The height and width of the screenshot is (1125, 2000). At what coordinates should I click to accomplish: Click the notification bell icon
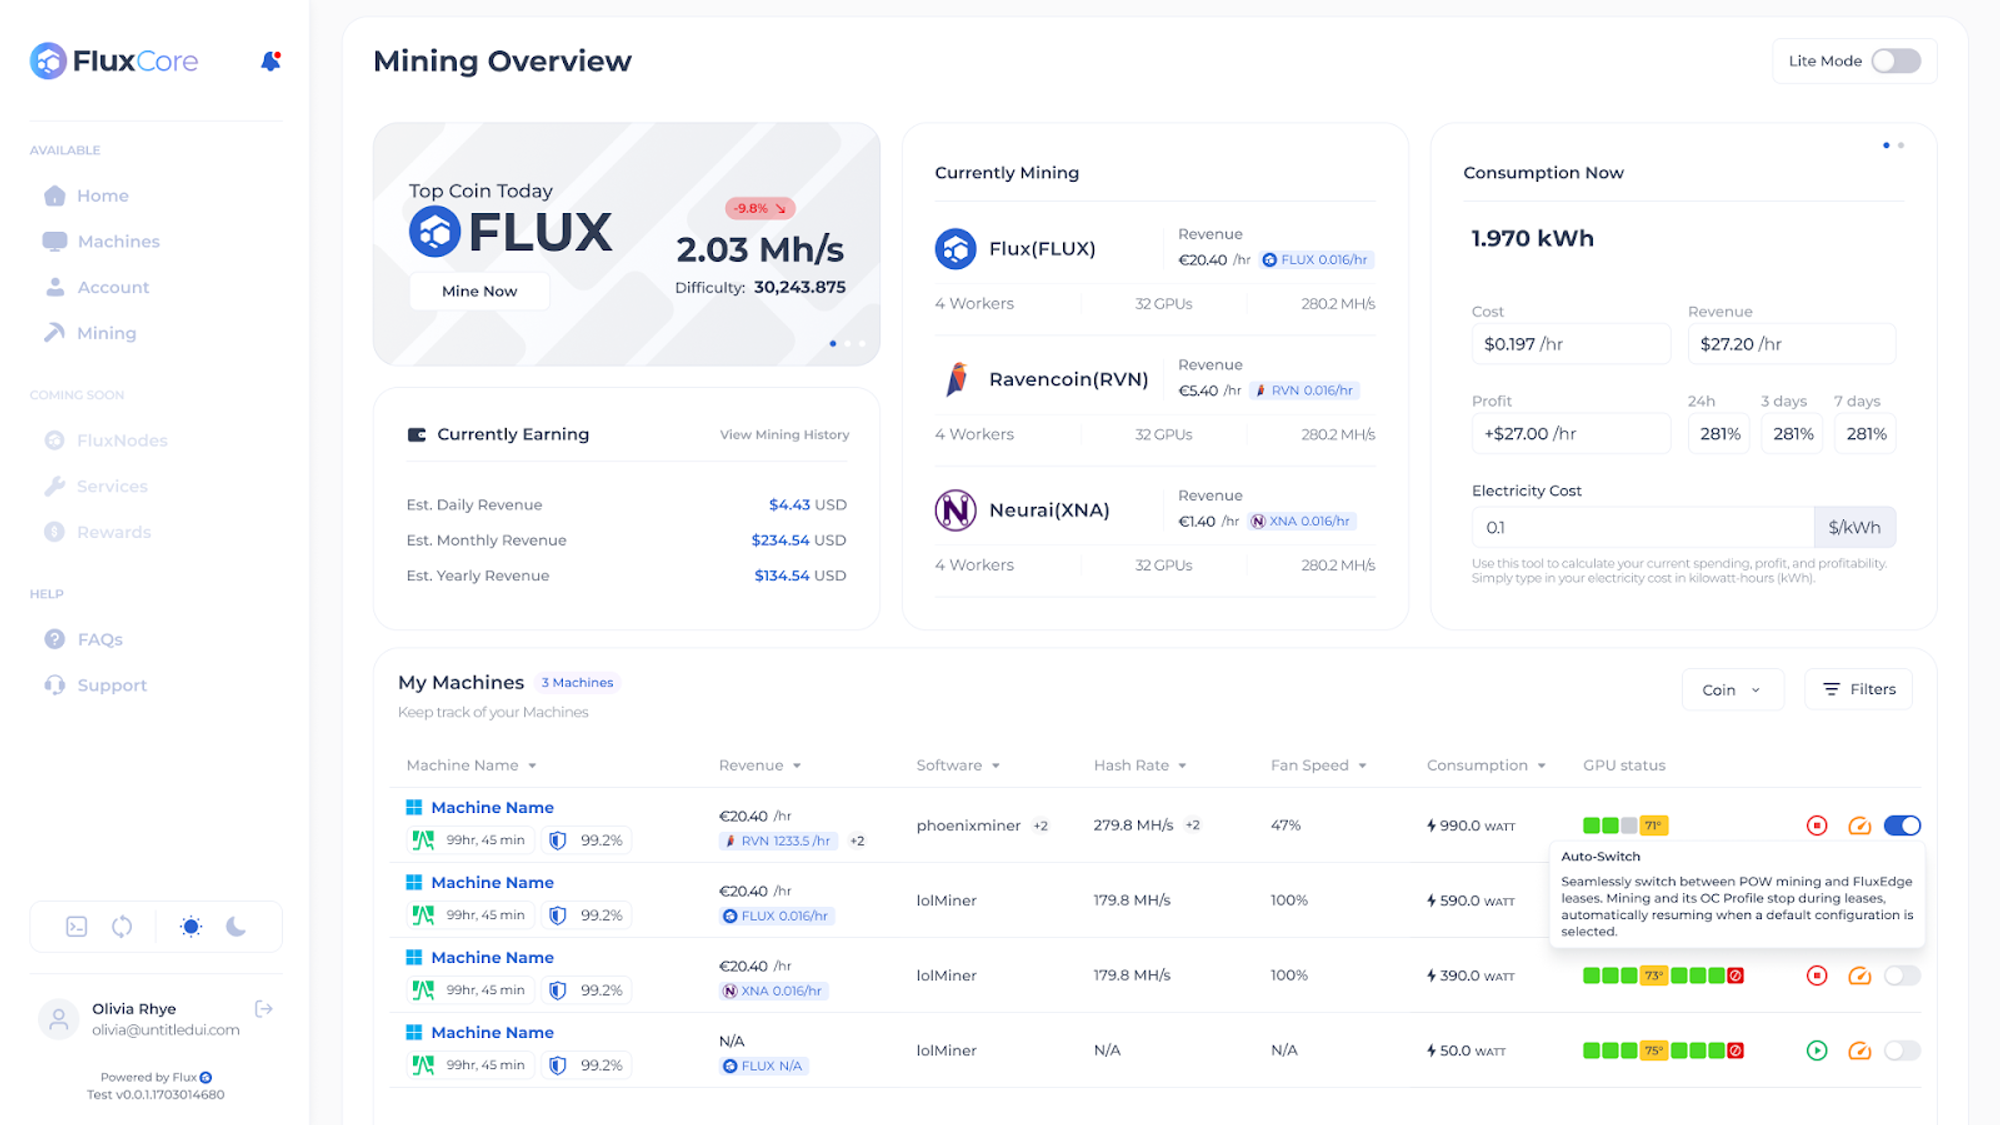(270, 61)
